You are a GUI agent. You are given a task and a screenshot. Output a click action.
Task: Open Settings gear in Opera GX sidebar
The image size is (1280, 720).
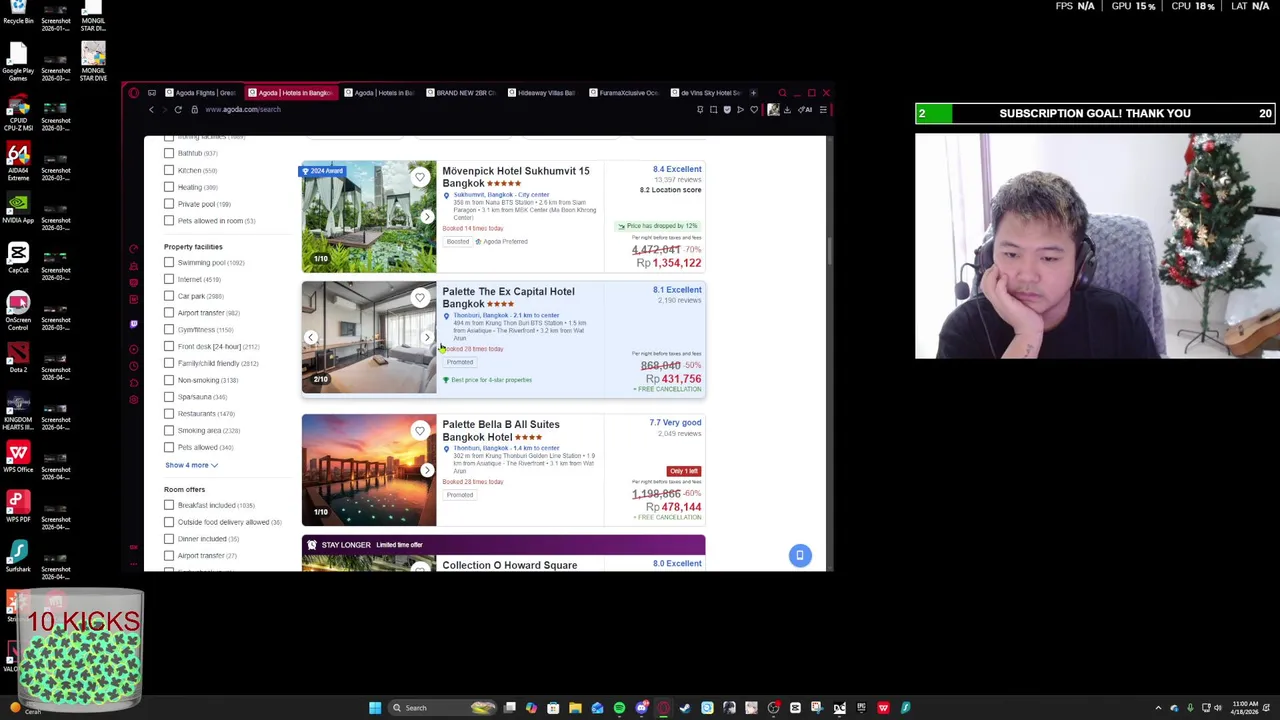(x=134, y=399)
